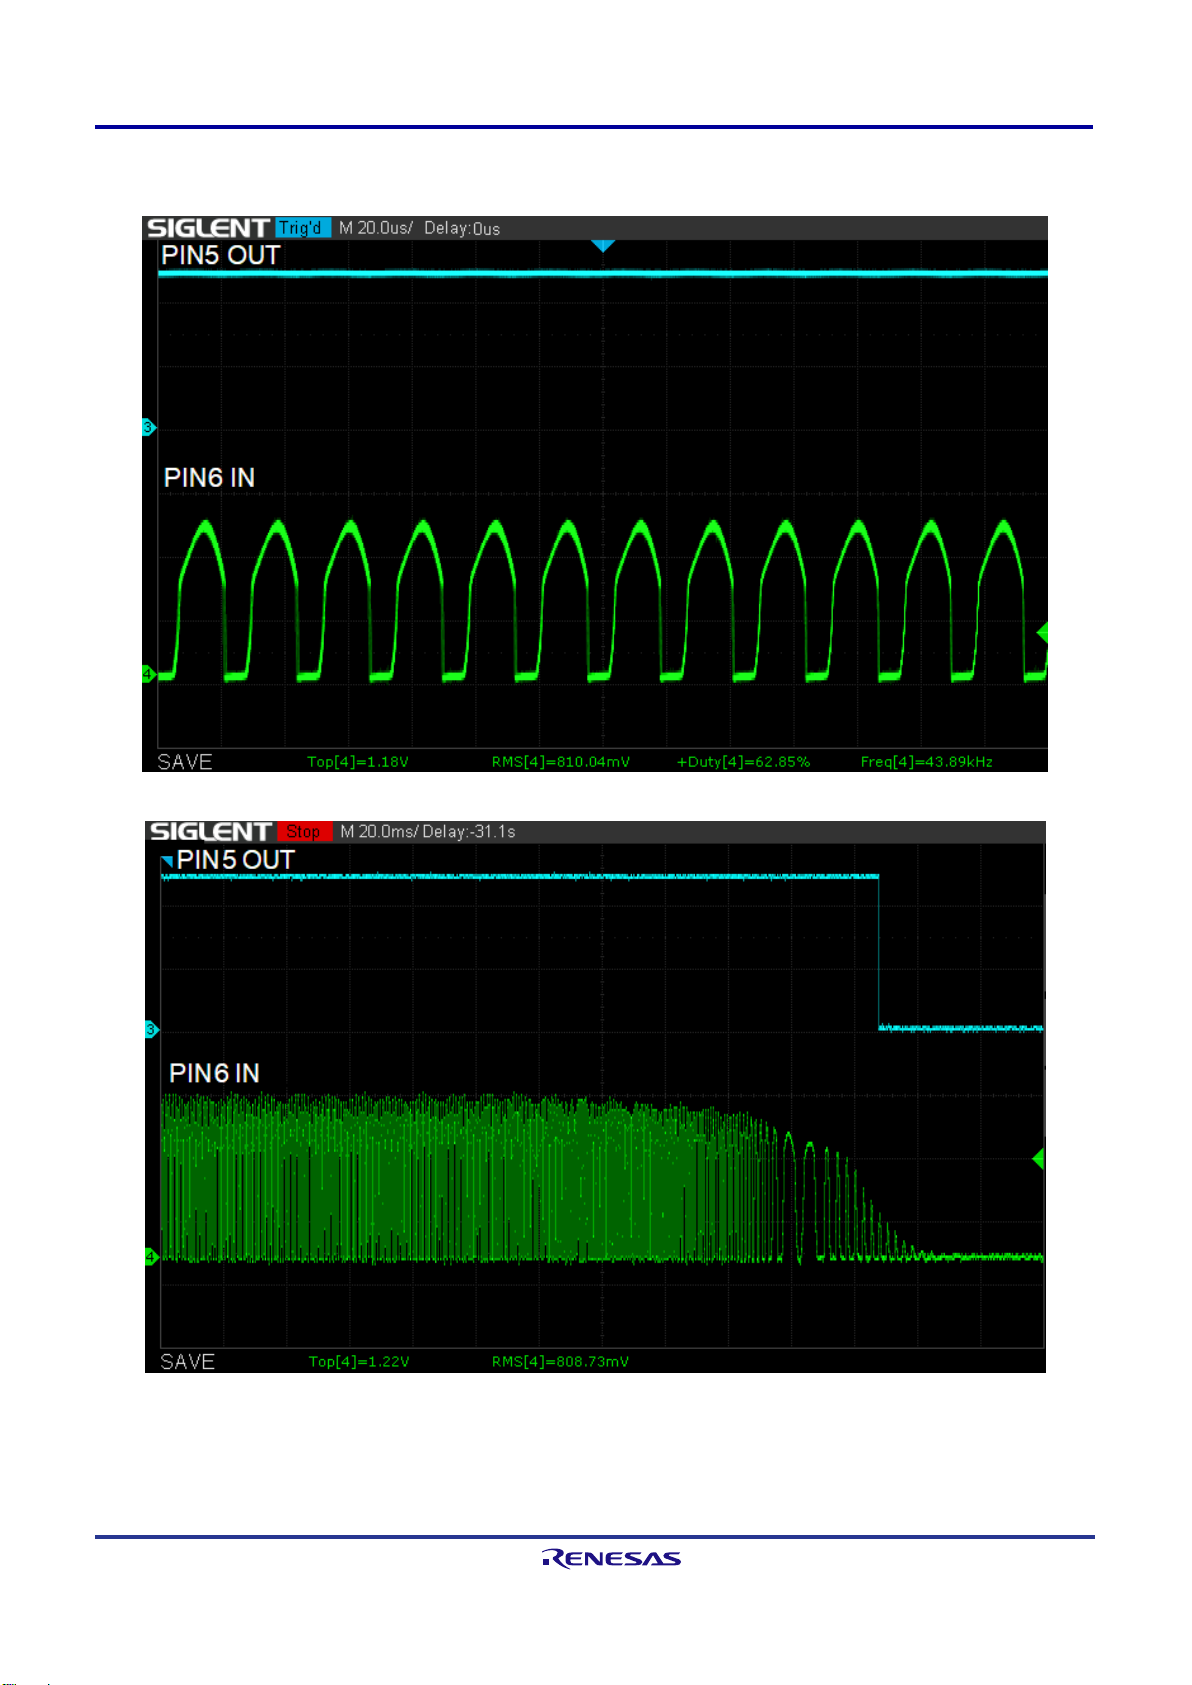Screen dimensions: 1192x1685
Task: Click the green trigger level arrow in the upper capture
Action: point(1042,632)
